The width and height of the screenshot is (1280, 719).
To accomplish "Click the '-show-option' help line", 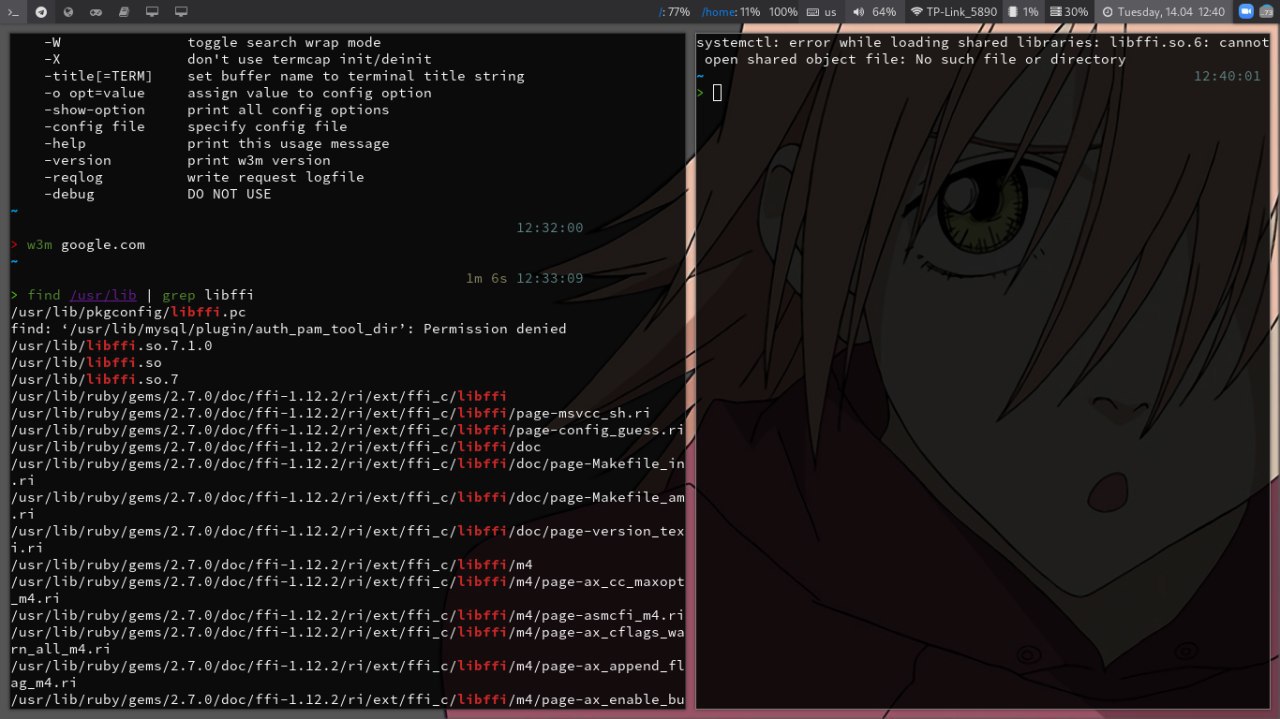I will [217, 110].
